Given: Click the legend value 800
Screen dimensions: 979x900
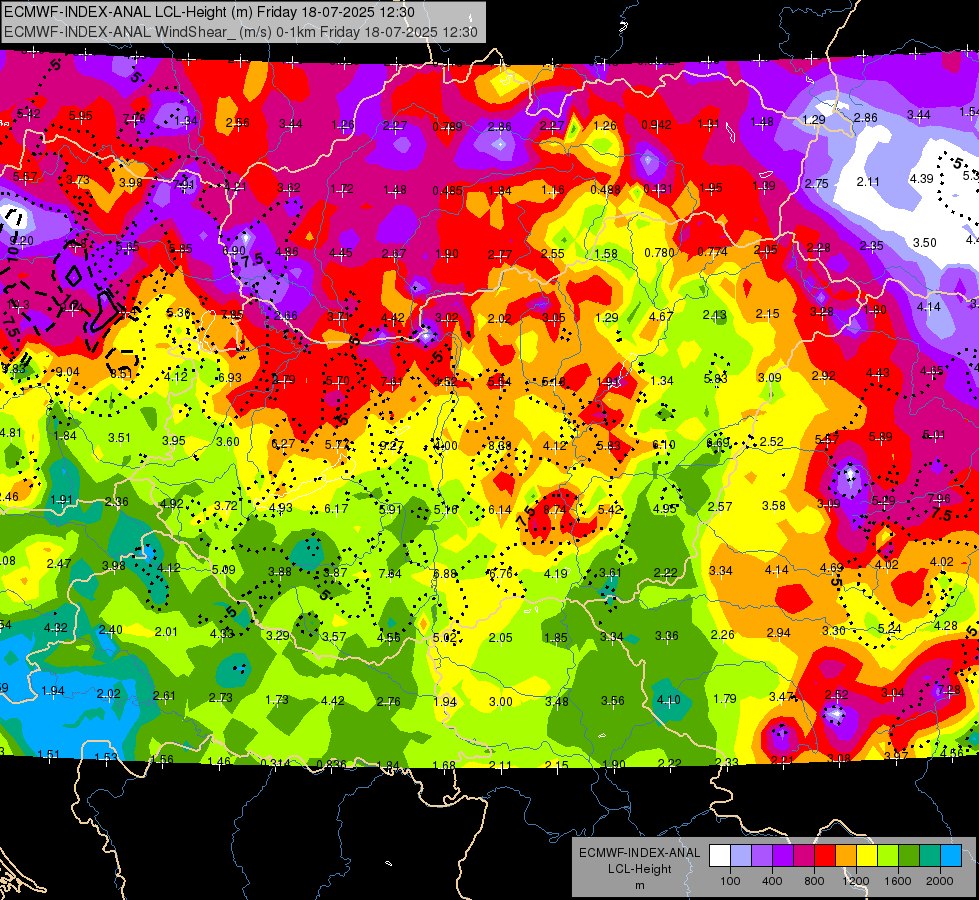Looking at the screenshot, I should coord(814,881).
